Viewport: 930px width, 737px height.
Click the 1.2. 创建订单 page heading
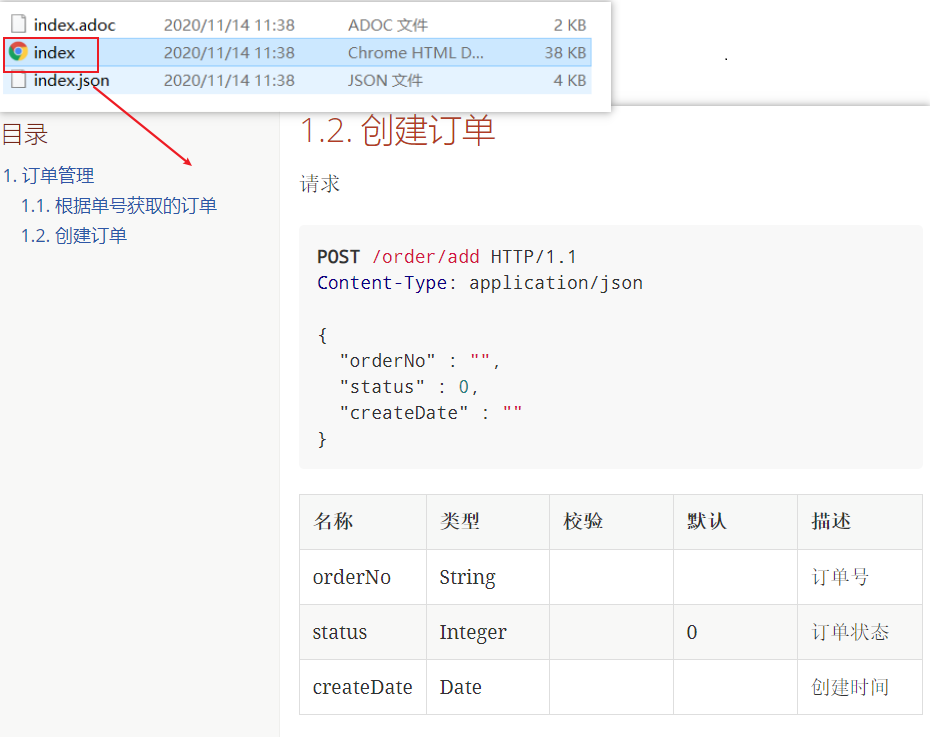pos(397,130)
